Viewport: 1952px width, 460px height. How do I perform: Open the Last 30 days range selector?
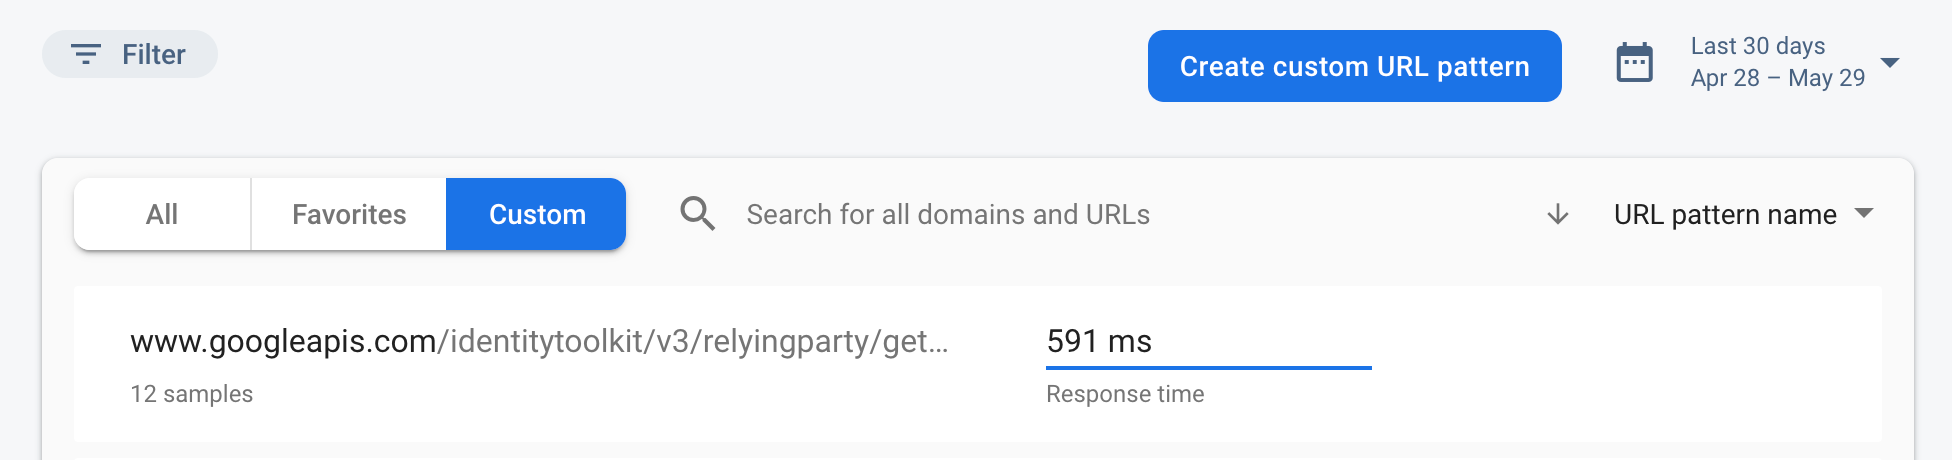1757,46
